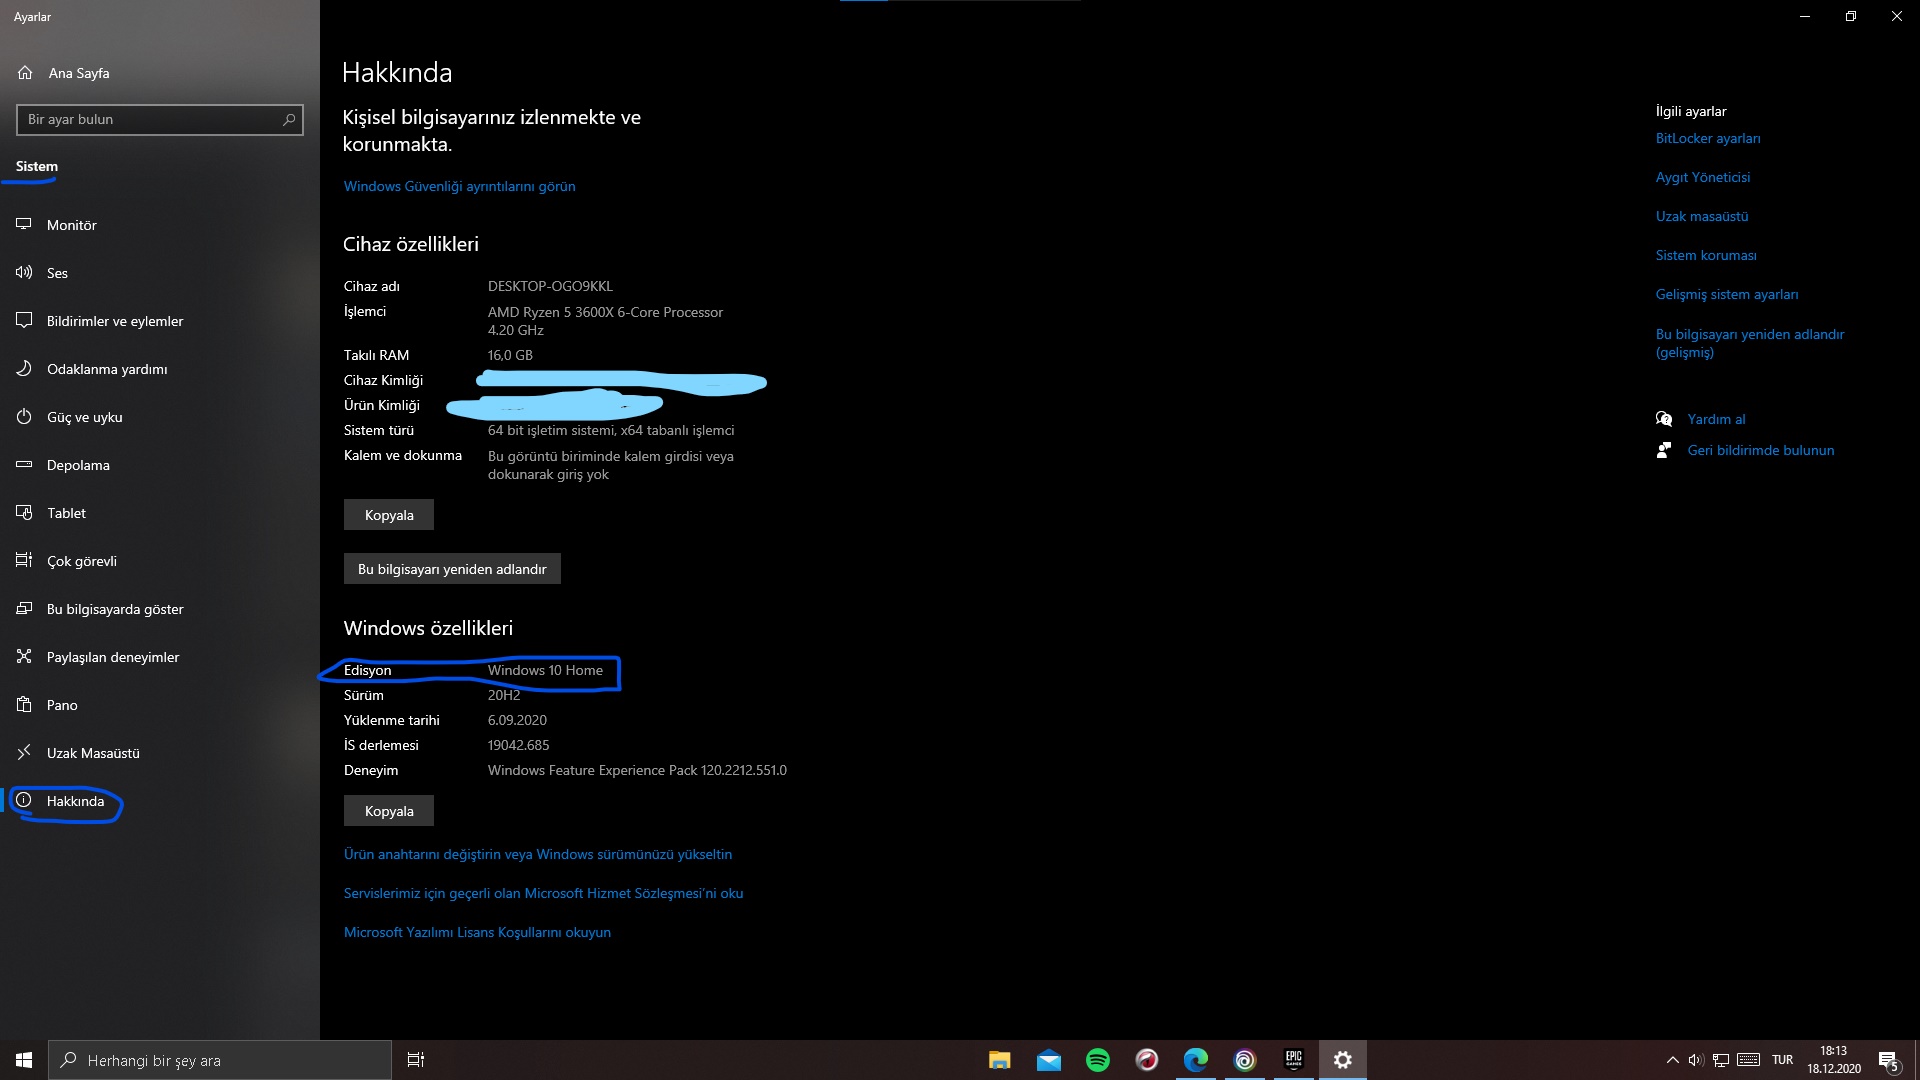Click the Çok görevli icon

(24, 561)
